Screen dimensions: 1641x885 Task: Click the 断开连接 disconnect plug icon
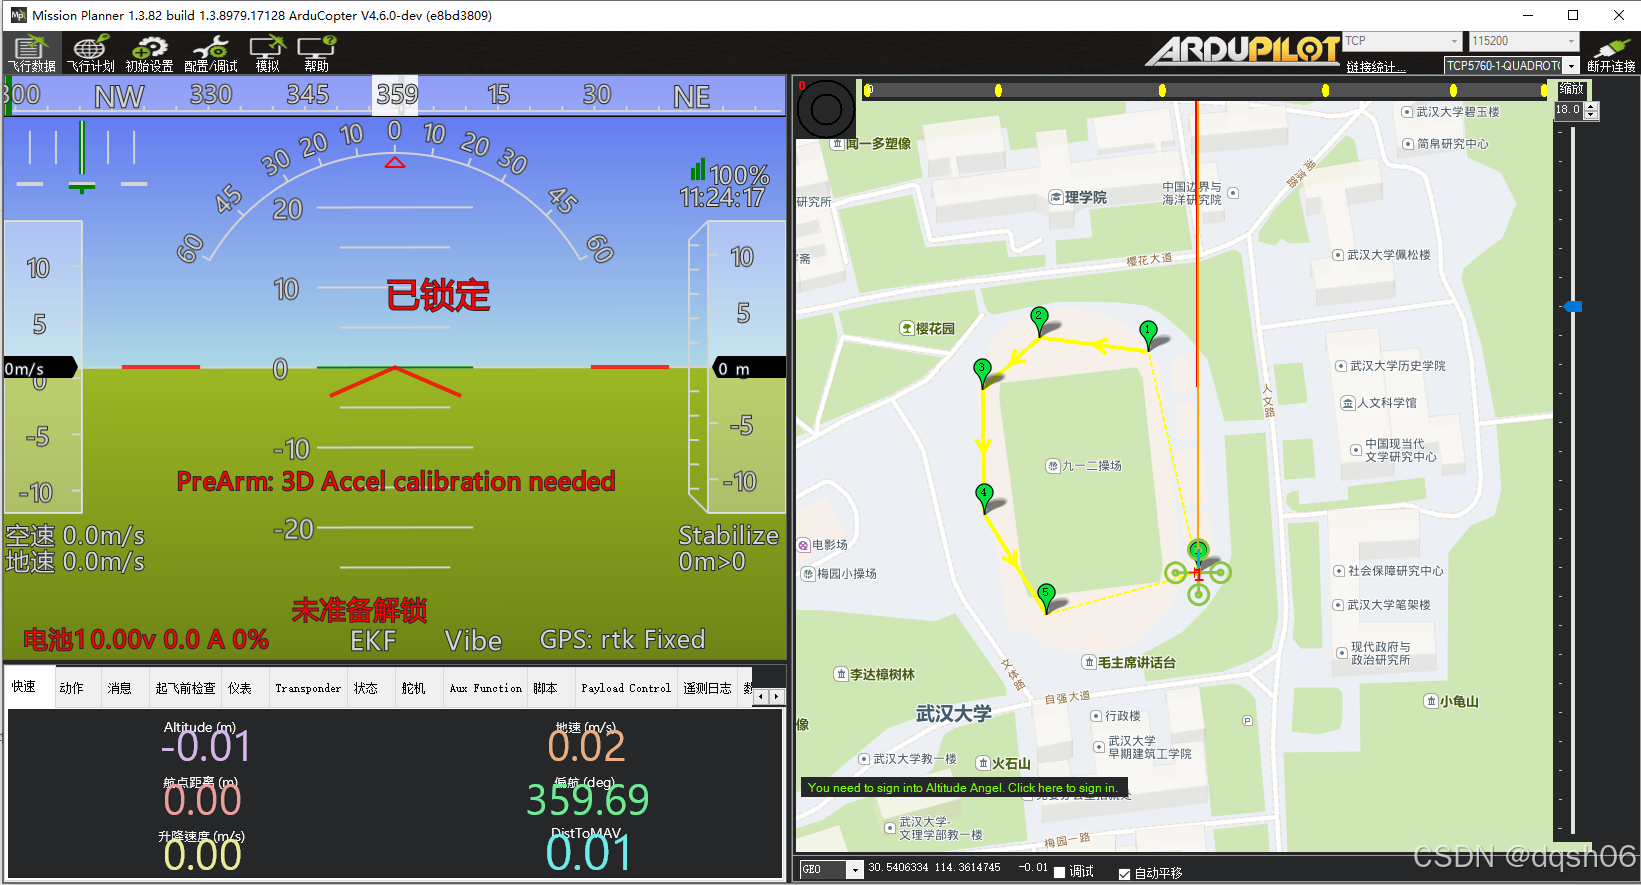[1611, 53]
